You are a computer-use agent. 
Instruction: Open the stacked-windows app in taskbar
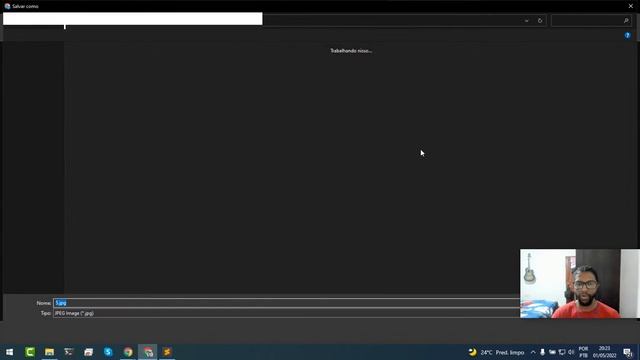[x=88, y=352]
